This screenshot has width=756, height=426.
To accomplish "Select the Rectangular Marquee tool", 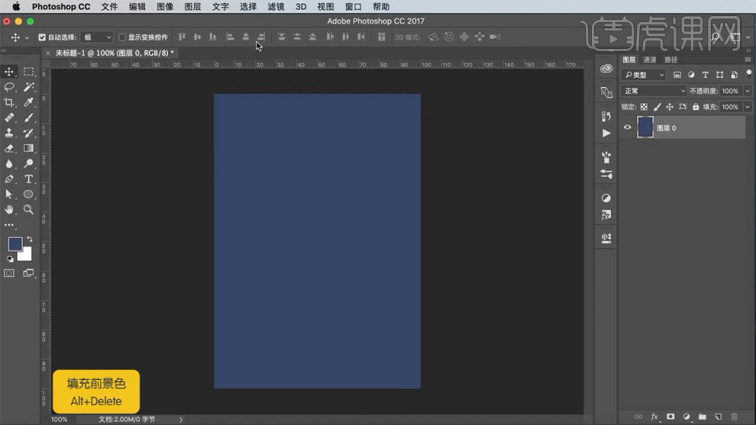I will [x=28, y=72].
